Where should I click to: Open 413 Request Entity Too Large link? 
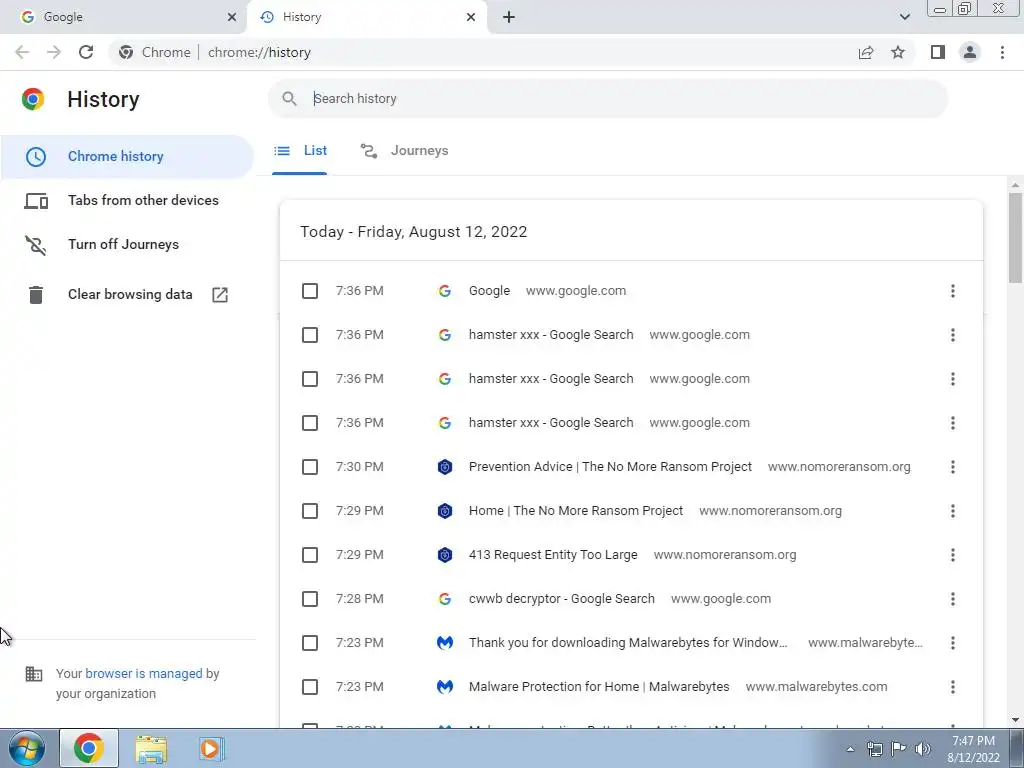pos(552,555)
